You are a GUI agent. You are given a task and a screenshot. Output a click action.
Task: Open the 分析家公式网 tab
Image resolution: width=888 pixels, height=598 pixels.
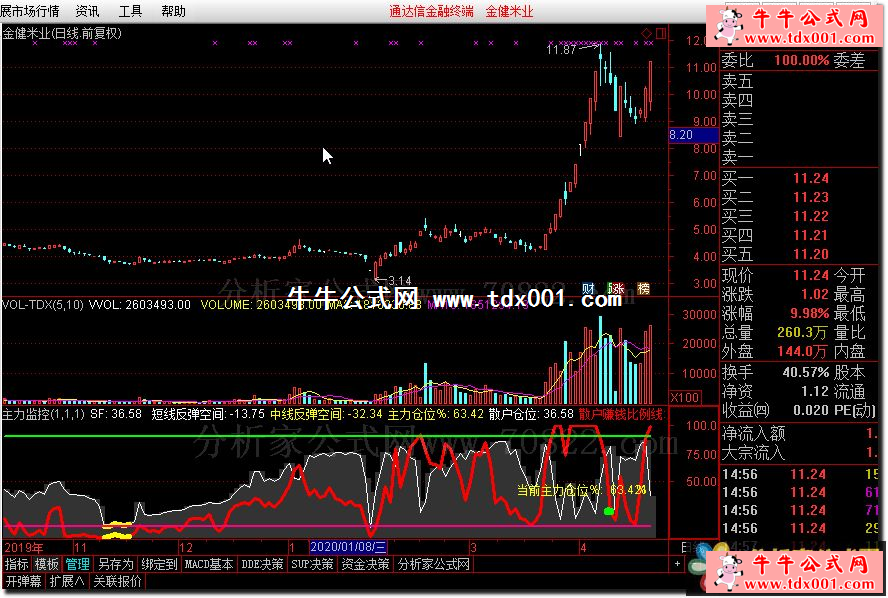(433, 564)
